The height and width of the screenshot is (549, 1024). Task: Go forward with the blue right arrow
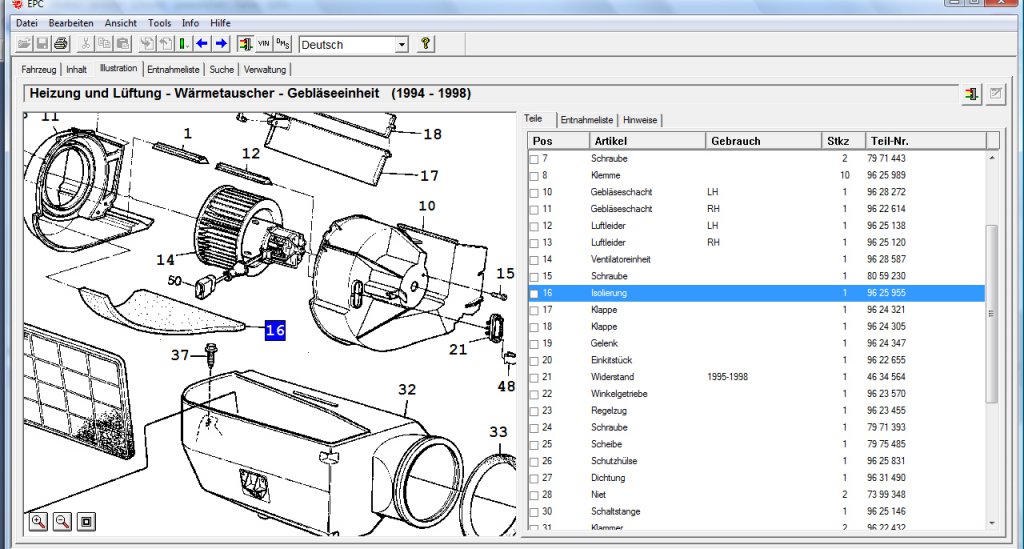[x=221, y=44]
